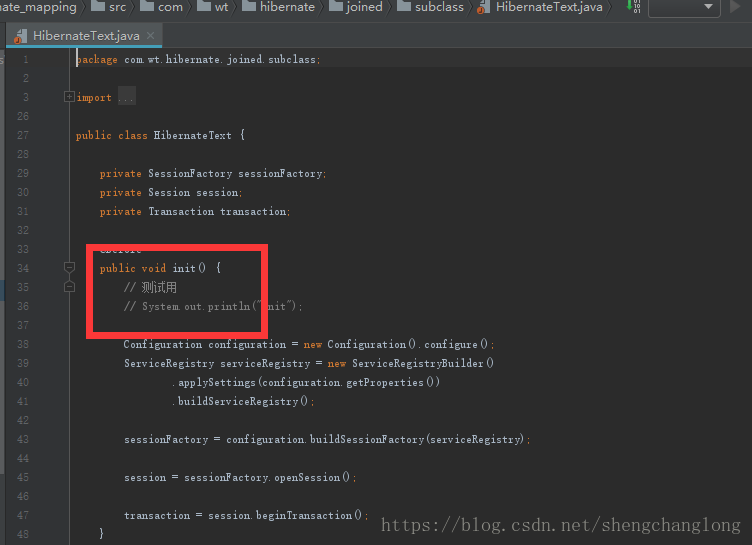
Task: Click the package keyword on line 1
Action: tap(97, 59)
